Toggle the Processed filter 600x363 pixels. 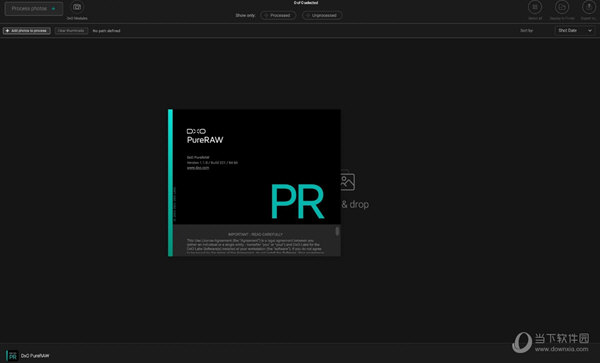pos(278,15)
